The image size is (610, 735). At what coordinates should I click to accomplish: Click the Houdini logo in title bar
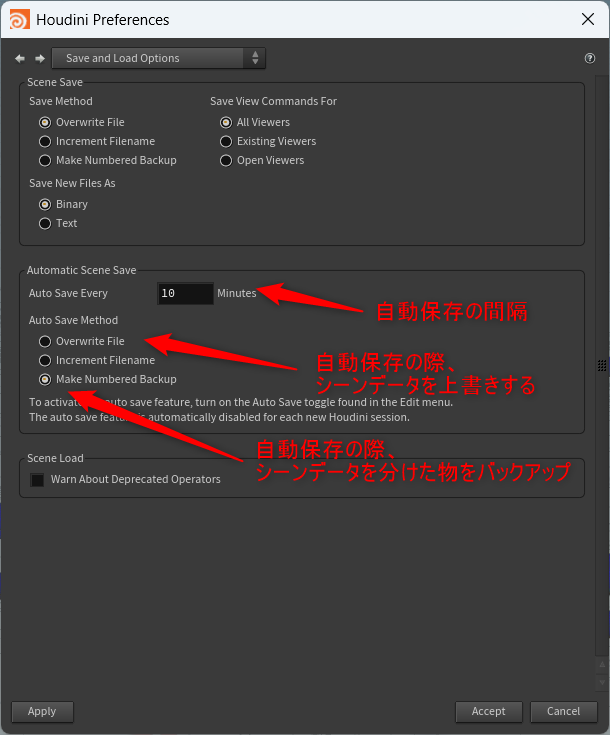pos(19,19)
